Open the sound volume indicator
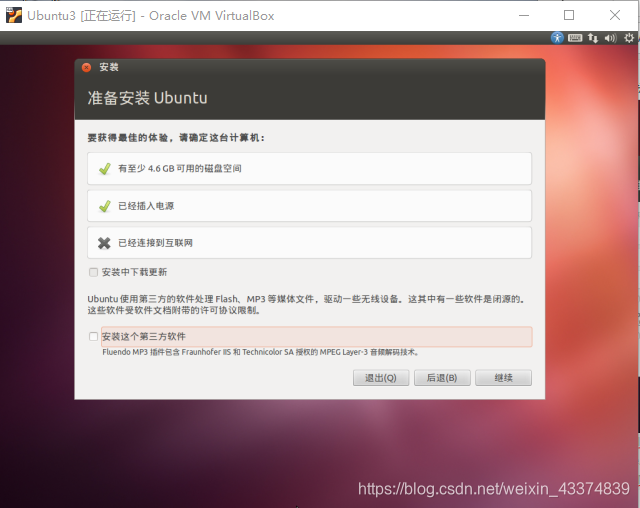Viewport: 640px width, 508px height. click(610, 38)
